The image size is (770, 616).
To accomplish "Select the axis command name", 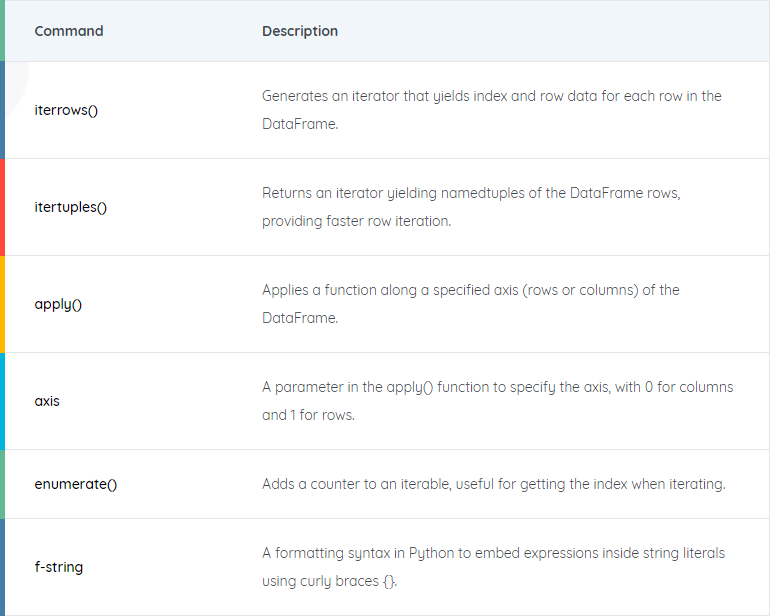I will [47, 401].
